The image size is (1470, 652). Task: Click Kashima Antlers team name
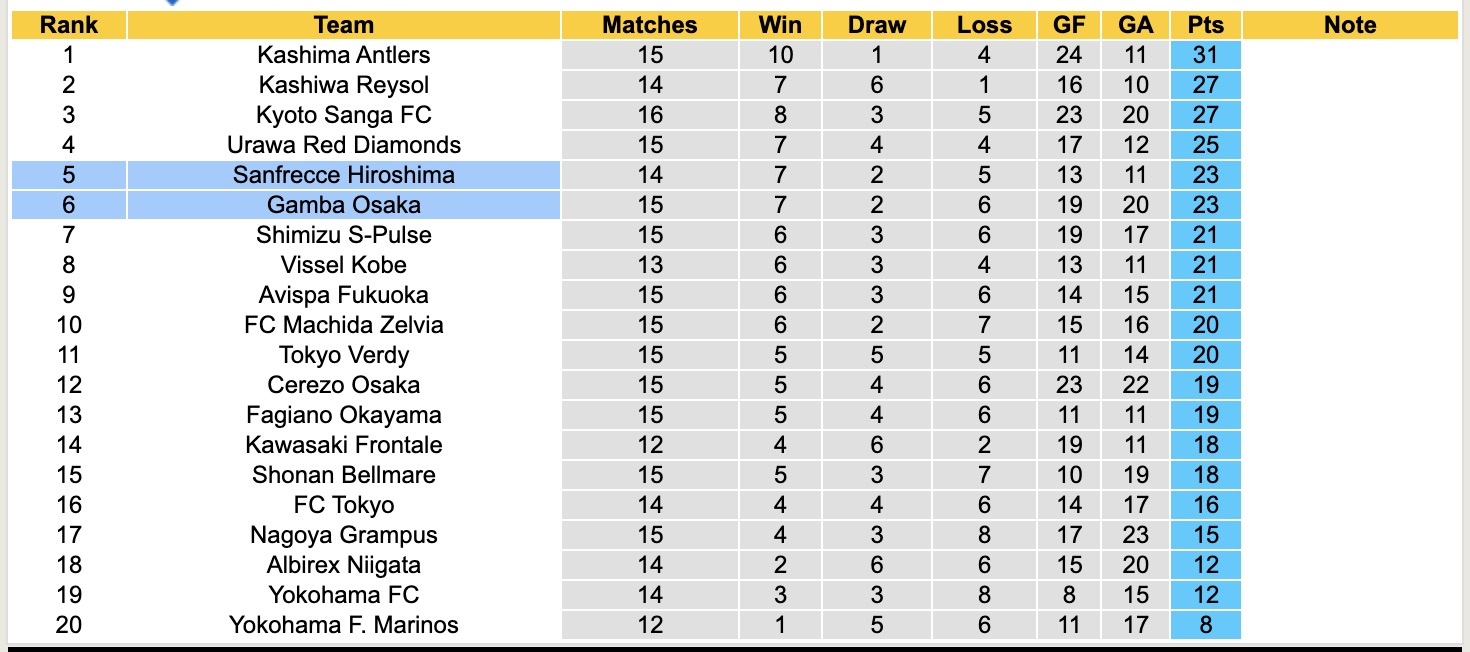coord(343,55)
